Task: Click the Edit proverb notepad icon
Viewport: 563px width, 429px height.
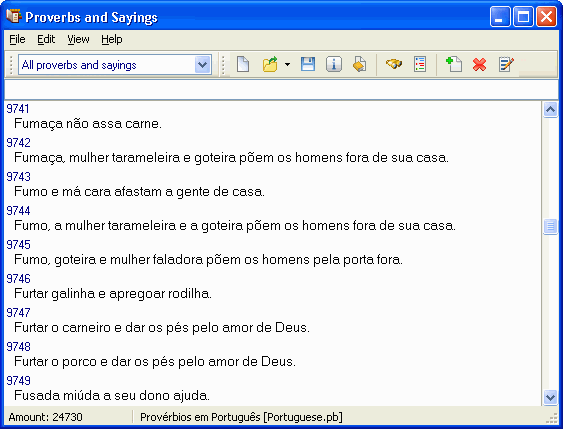Action: pos(506,65)
